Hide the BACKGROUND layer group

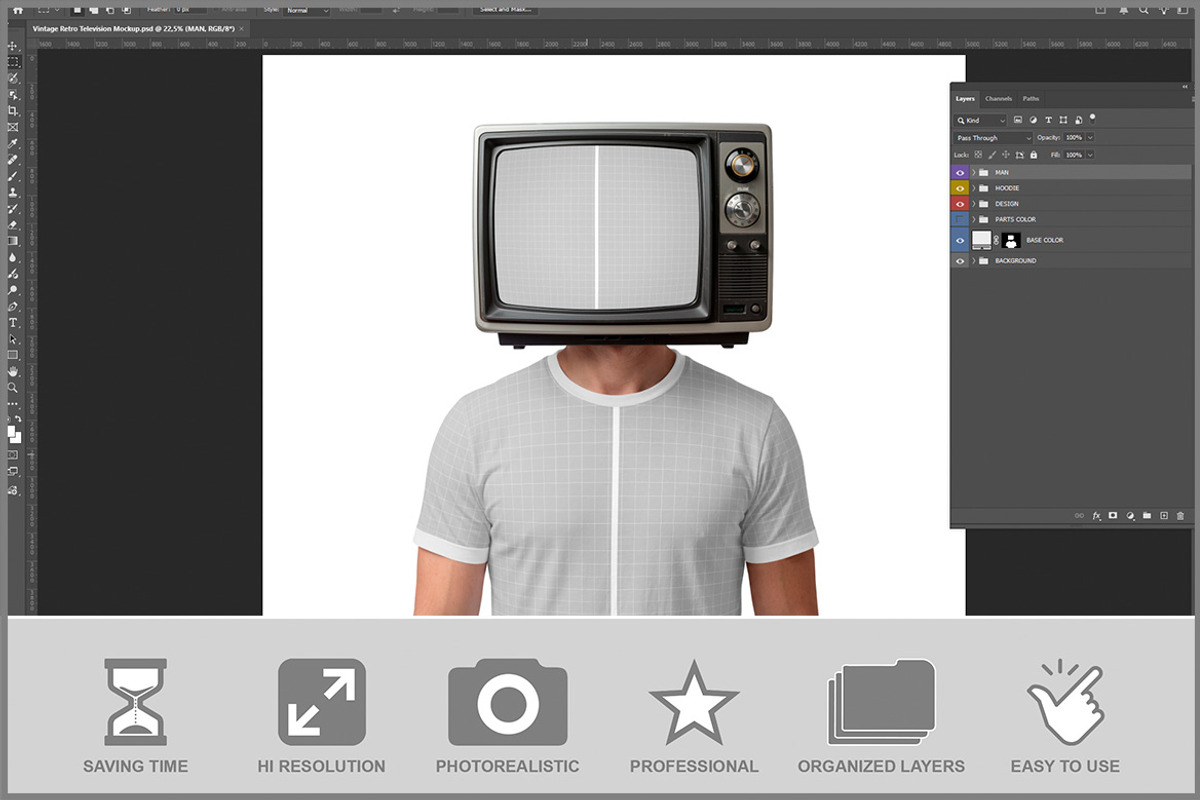point(960,261)
